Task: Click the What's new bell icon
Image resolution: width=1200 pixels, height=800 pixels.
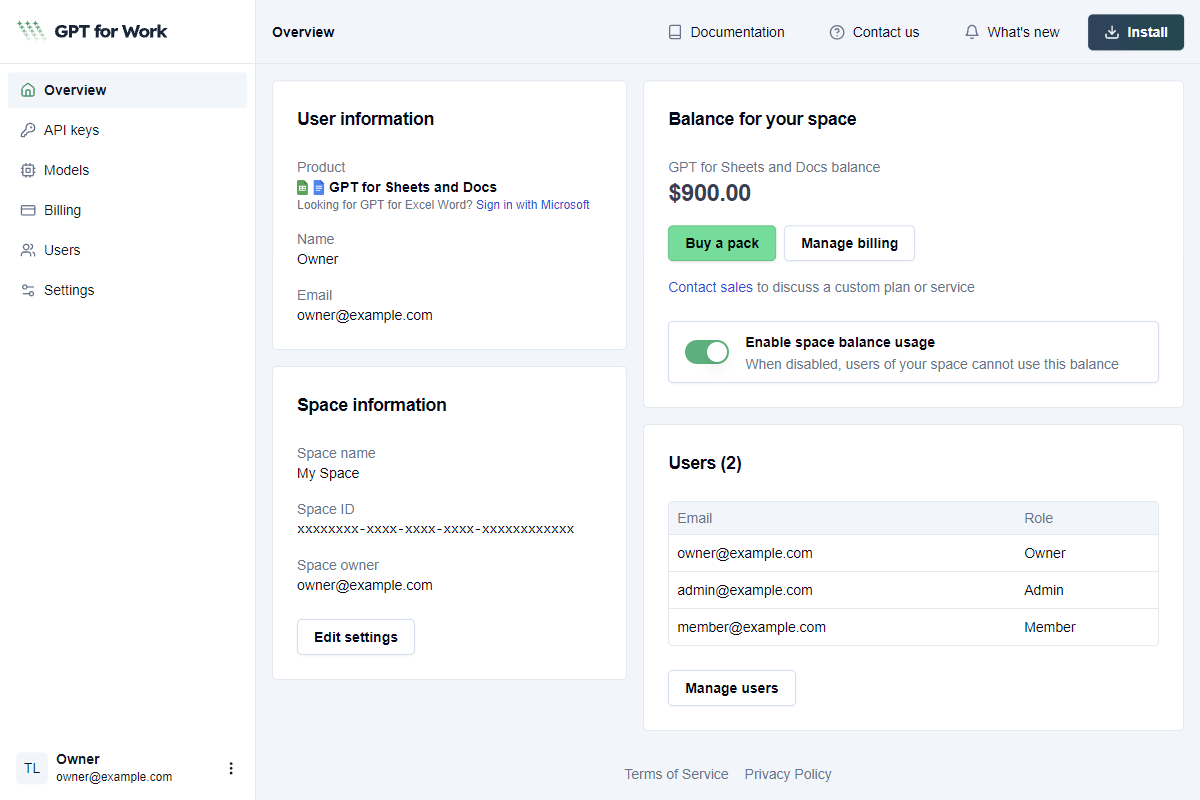Action: [x=971, y=32]
